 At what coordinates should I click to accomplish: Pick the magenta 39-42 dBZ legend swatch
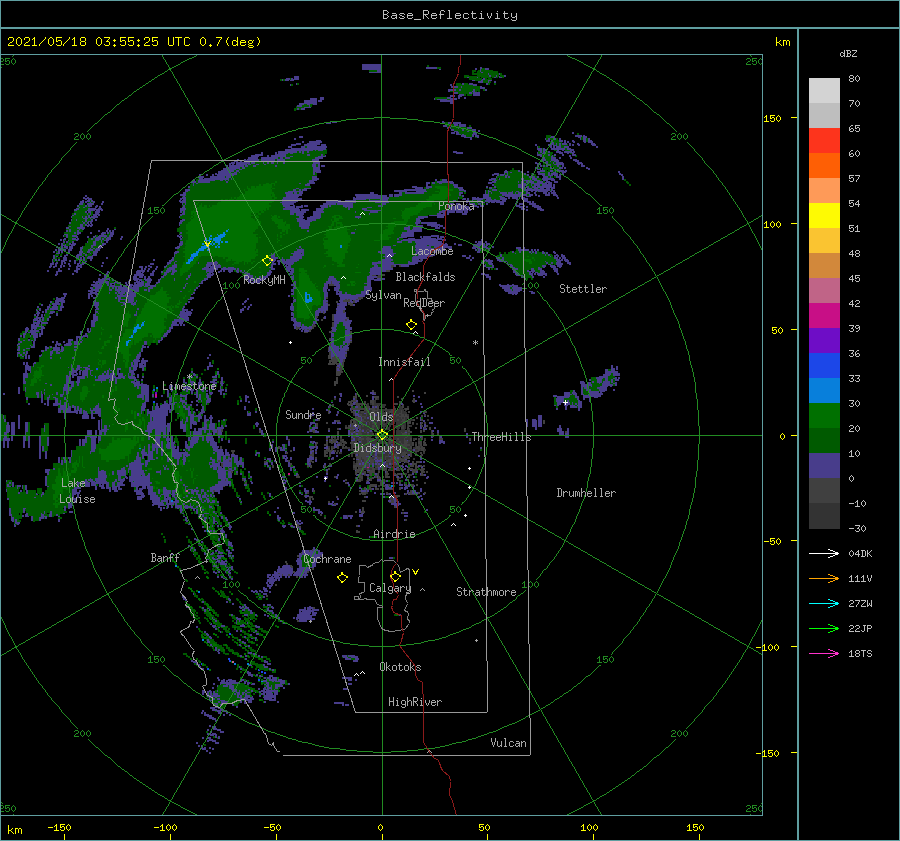(824, 316)
